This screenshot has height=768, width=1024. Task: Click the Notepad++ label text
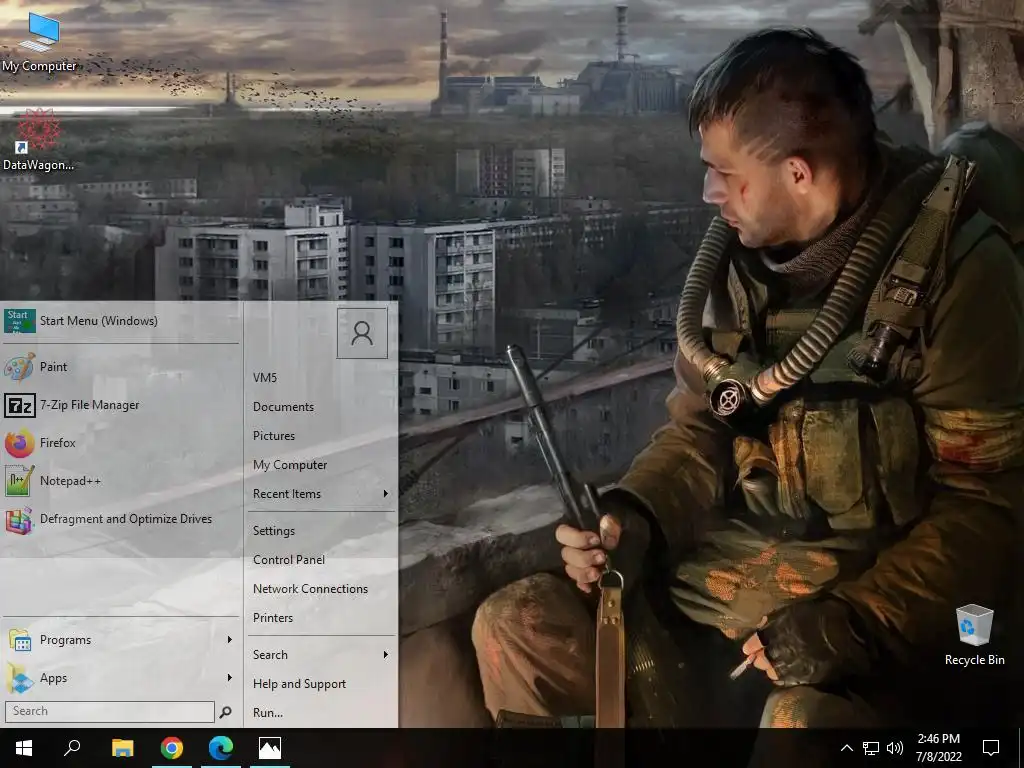[70, 481]
